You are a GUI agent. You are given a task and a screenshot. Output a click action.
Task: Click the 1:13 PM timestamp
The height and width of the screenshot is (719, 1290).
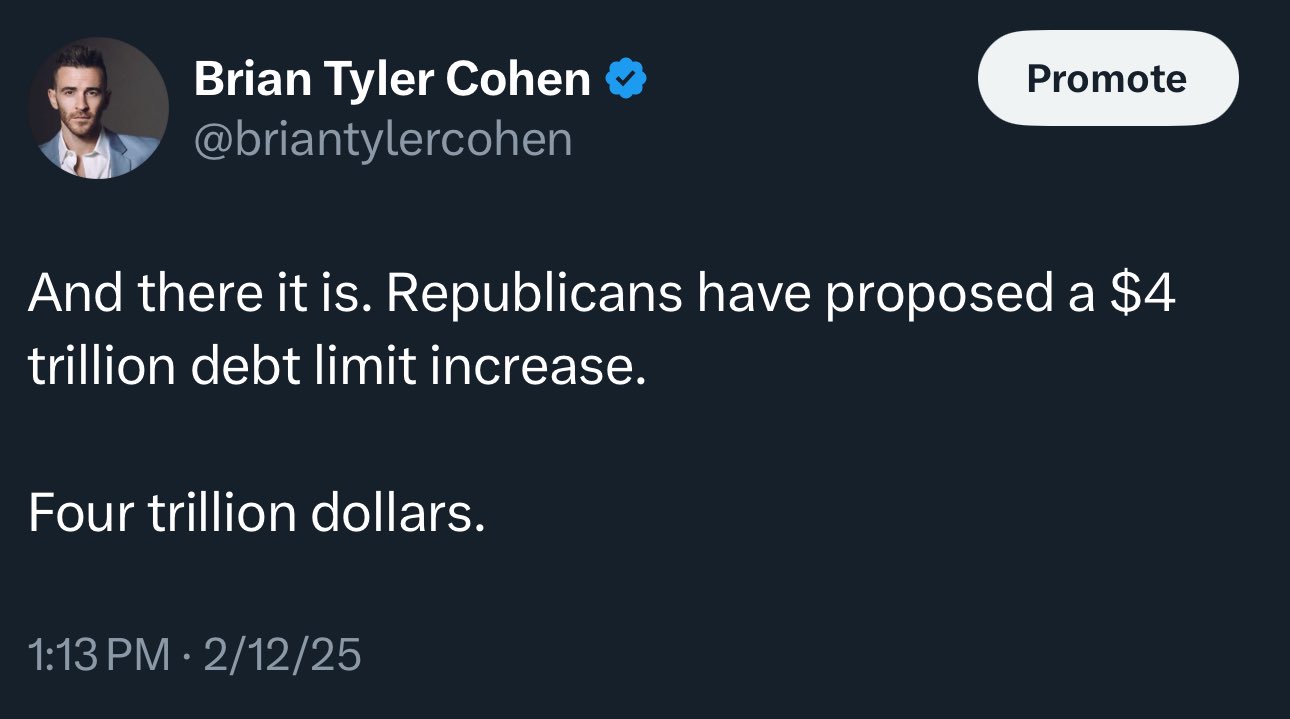tap(99, 655)
